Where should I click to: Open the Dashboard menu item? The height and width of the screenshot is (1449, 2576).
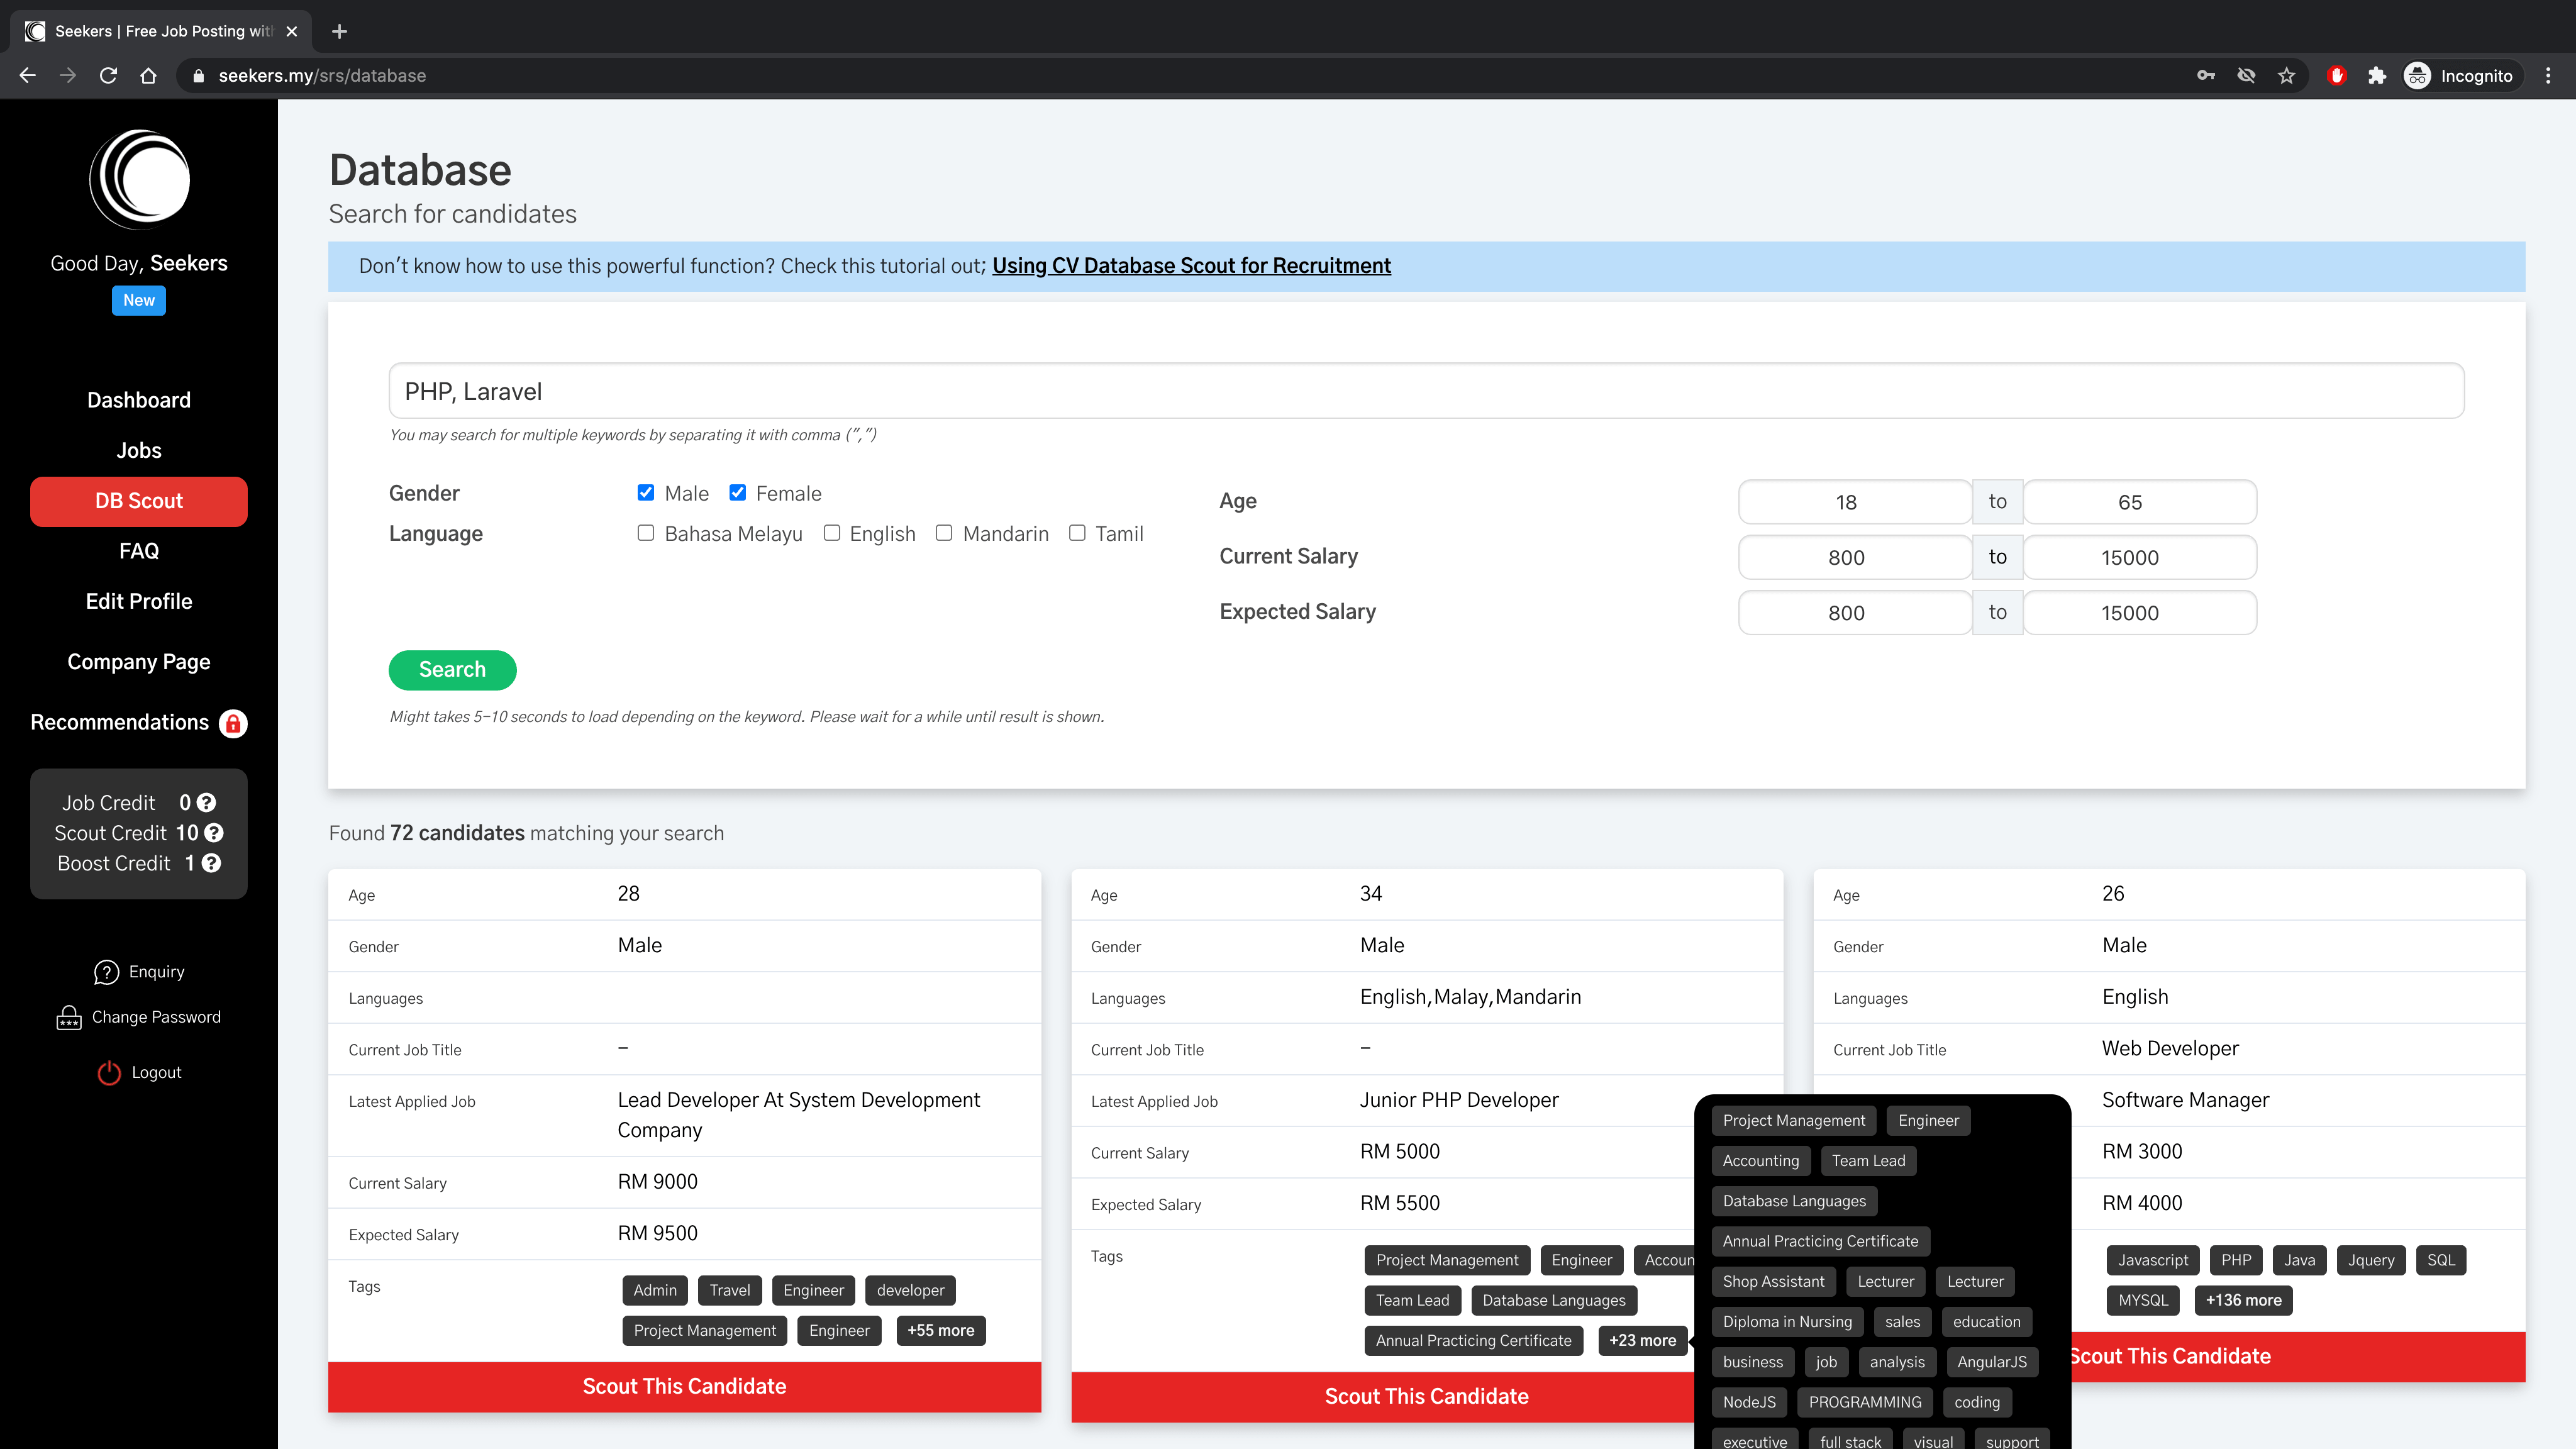pyautogui.click(x=139, y=400)
